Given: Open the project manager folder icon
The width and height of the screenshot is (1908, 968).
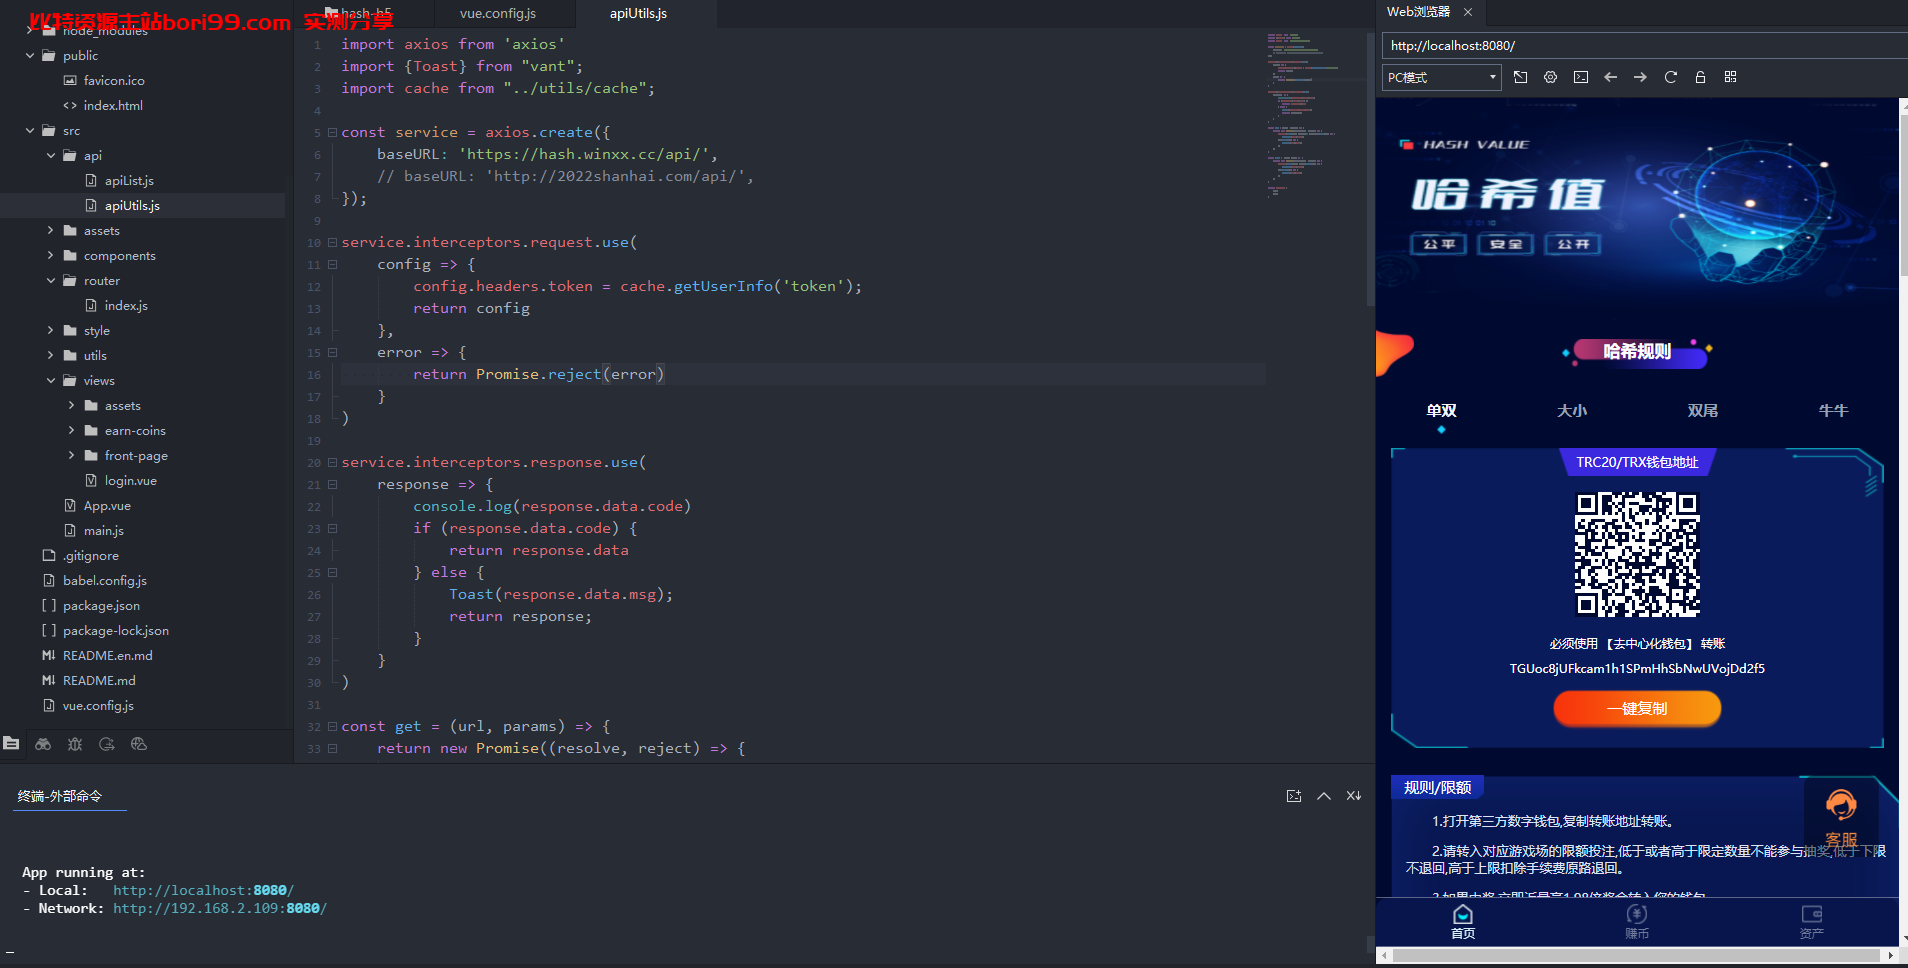Looking at the screenshot, I should [11, 743].
